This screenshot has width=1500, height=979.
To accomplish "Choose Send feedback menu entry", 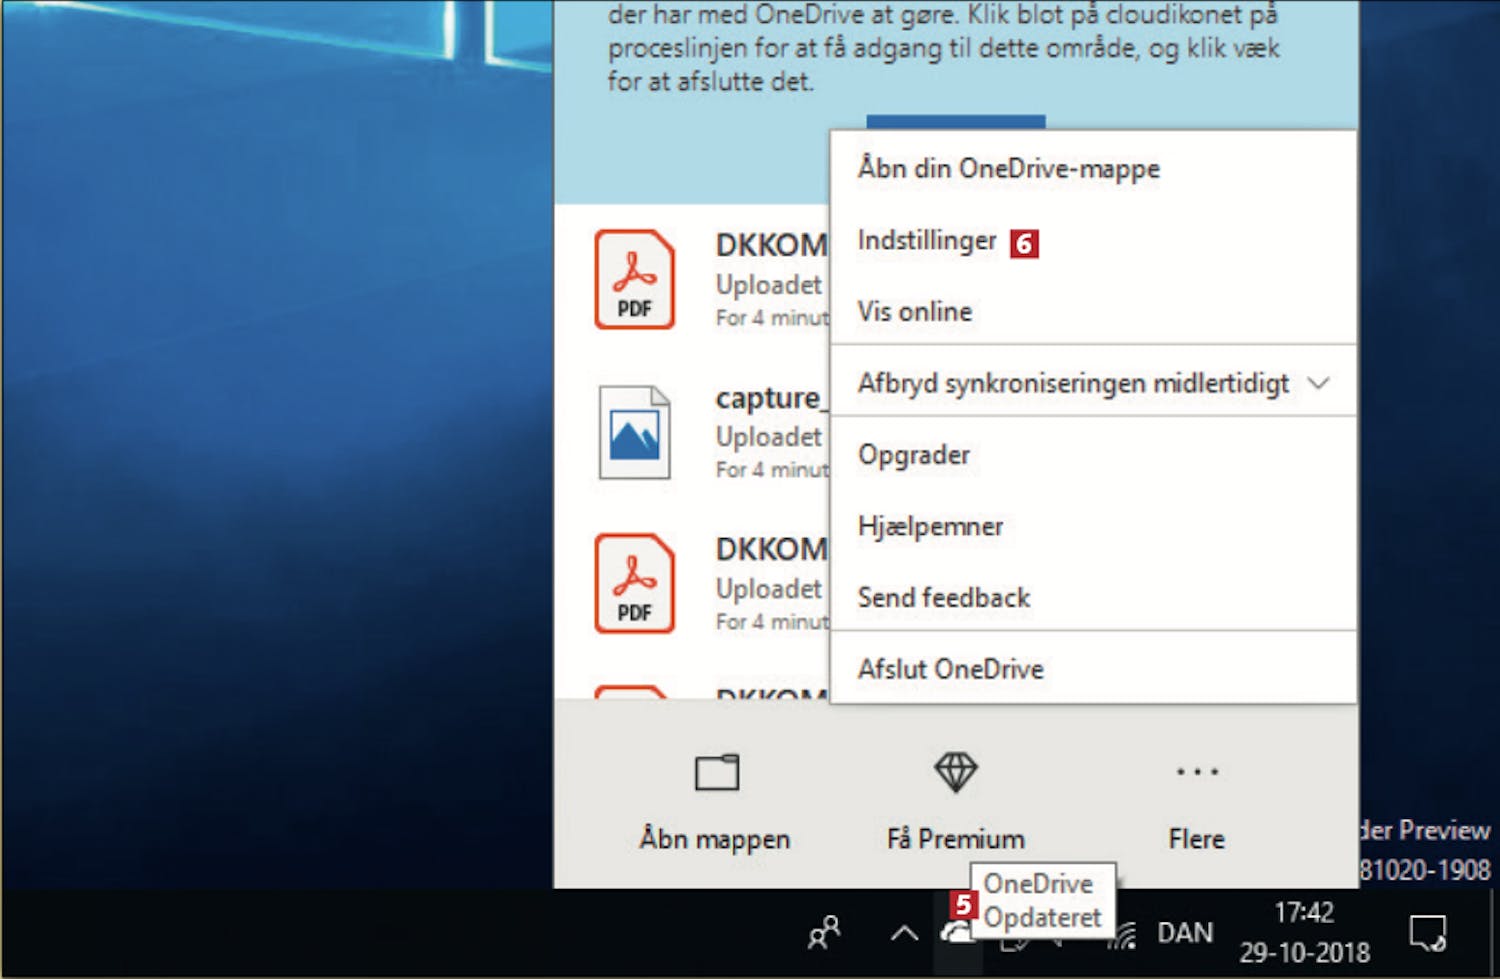I will pyautogui.click(x=1093, y=597).
